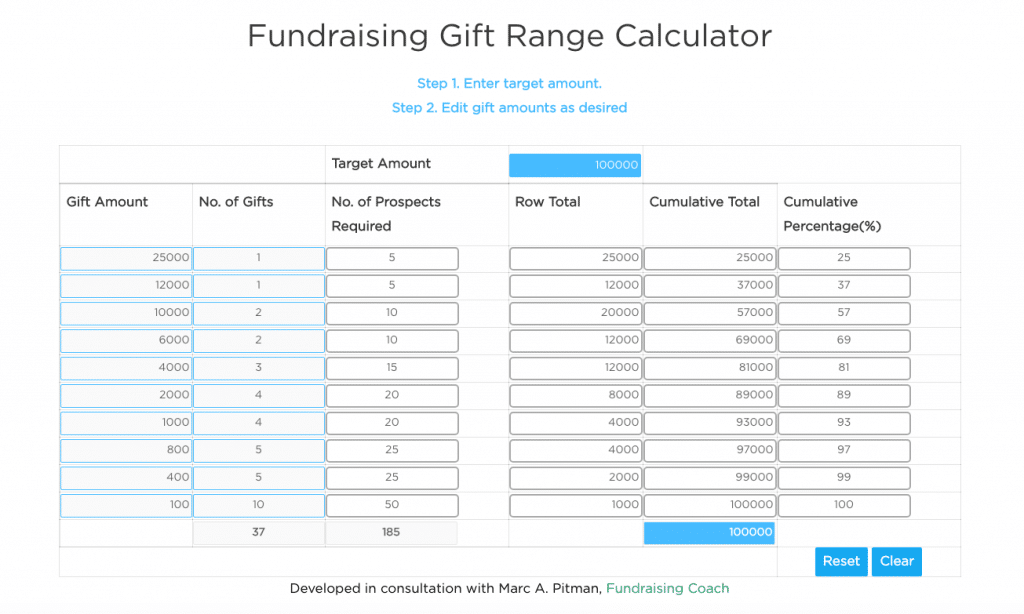Select the Row Total field showing 20000
This screenshot has height=614, width=1024.
(575, 313)
